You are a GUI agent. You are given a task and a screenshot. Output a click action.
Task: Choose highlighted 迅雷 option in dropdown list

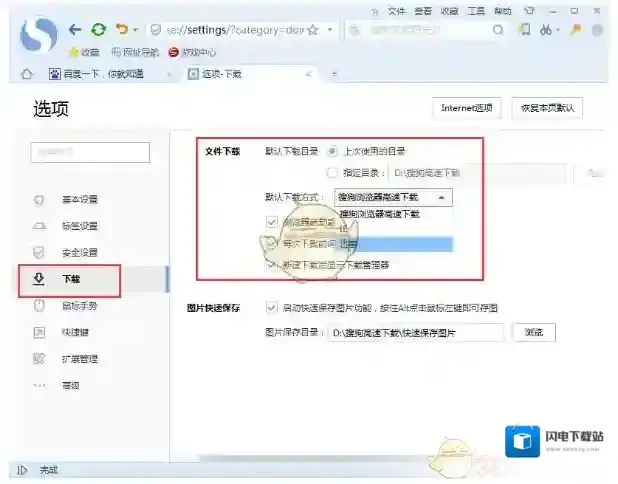point(393,244)
